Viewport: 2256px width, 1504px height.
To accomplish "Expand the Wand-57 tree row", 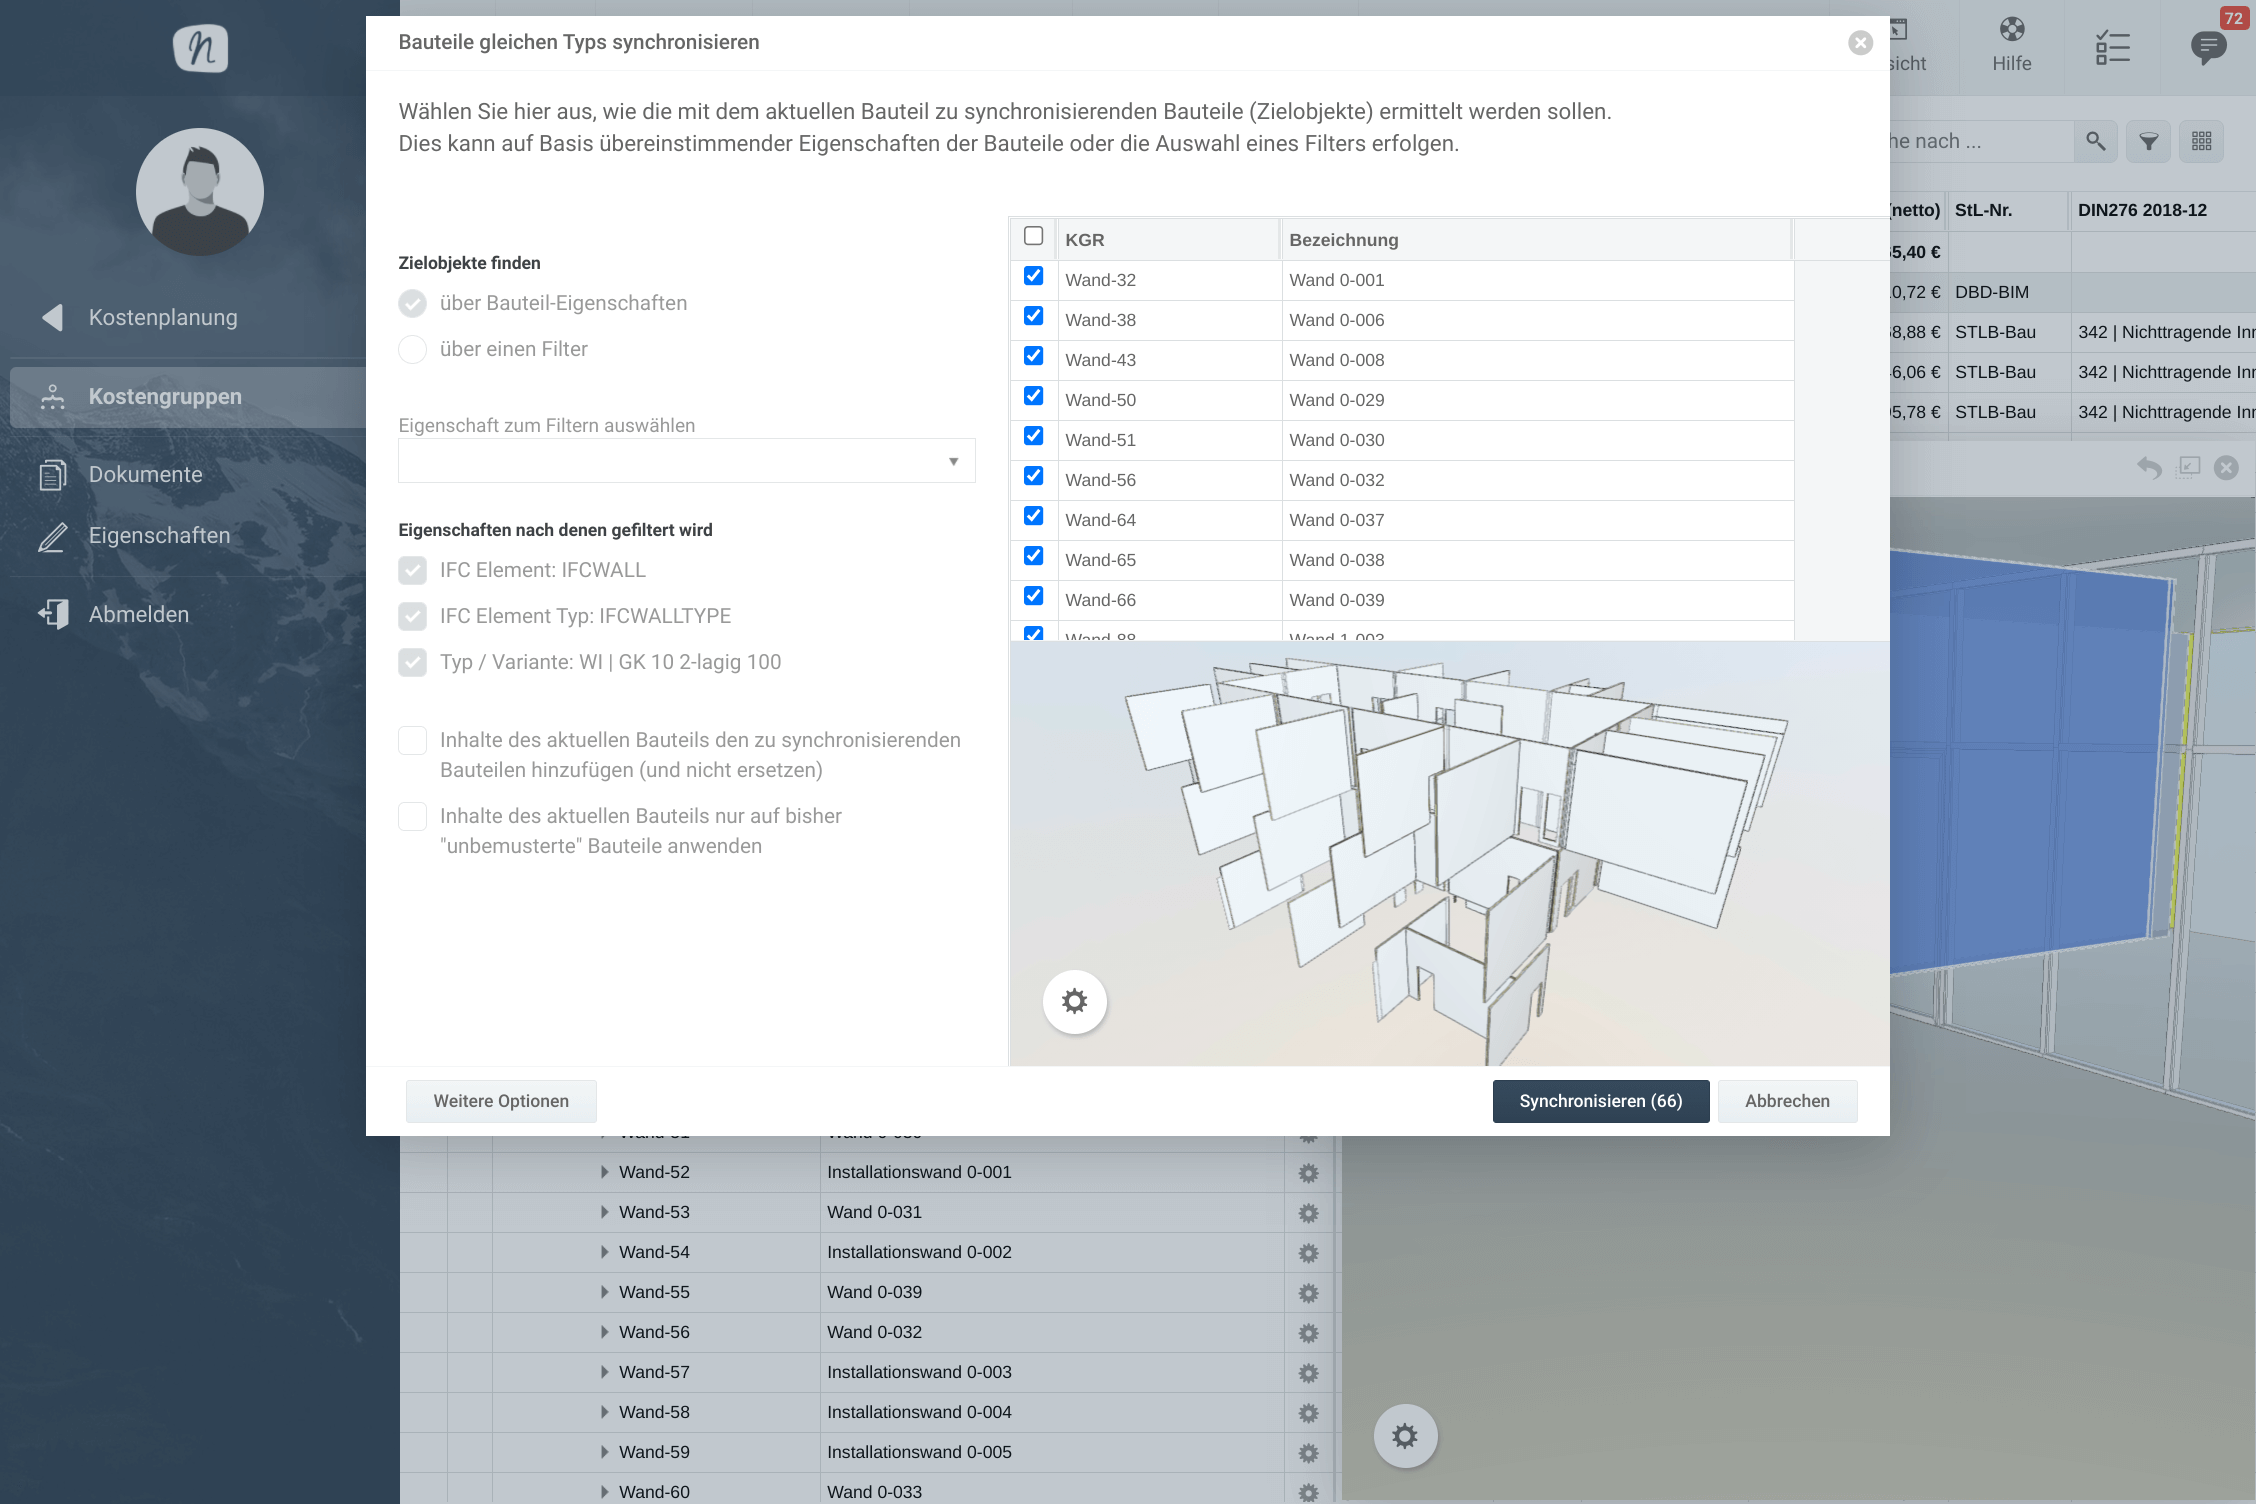I will (604, 1372).
